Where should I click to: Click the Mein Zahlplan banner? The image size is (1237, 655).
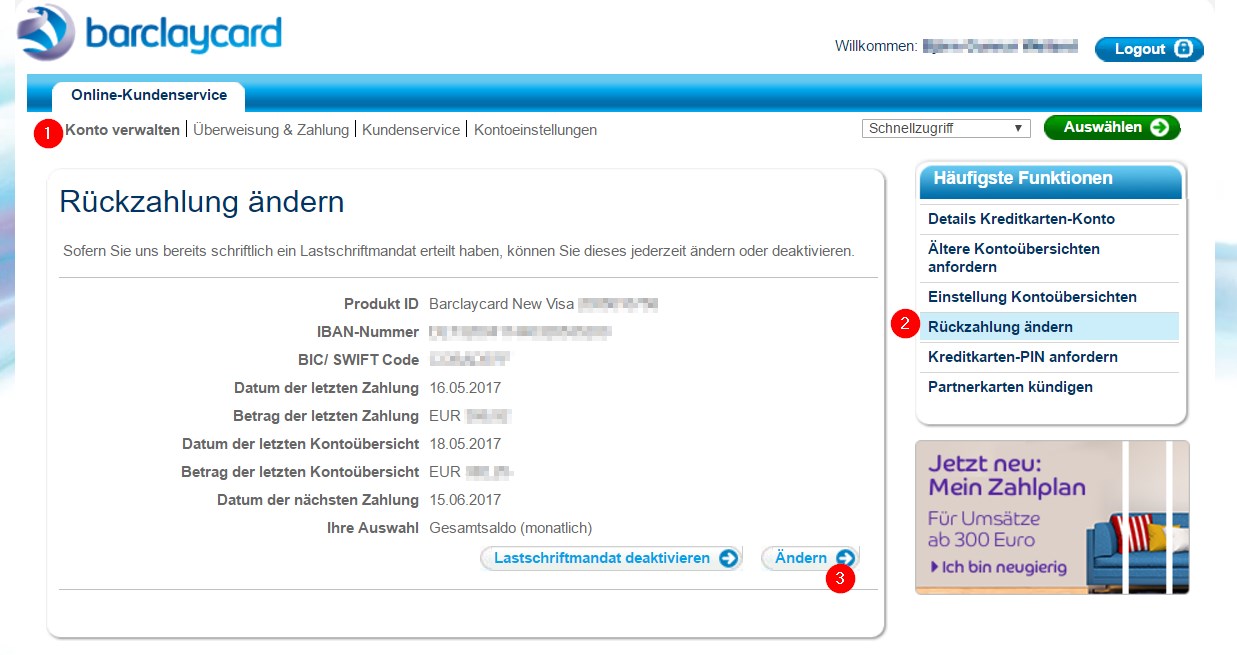[1052, 517]
